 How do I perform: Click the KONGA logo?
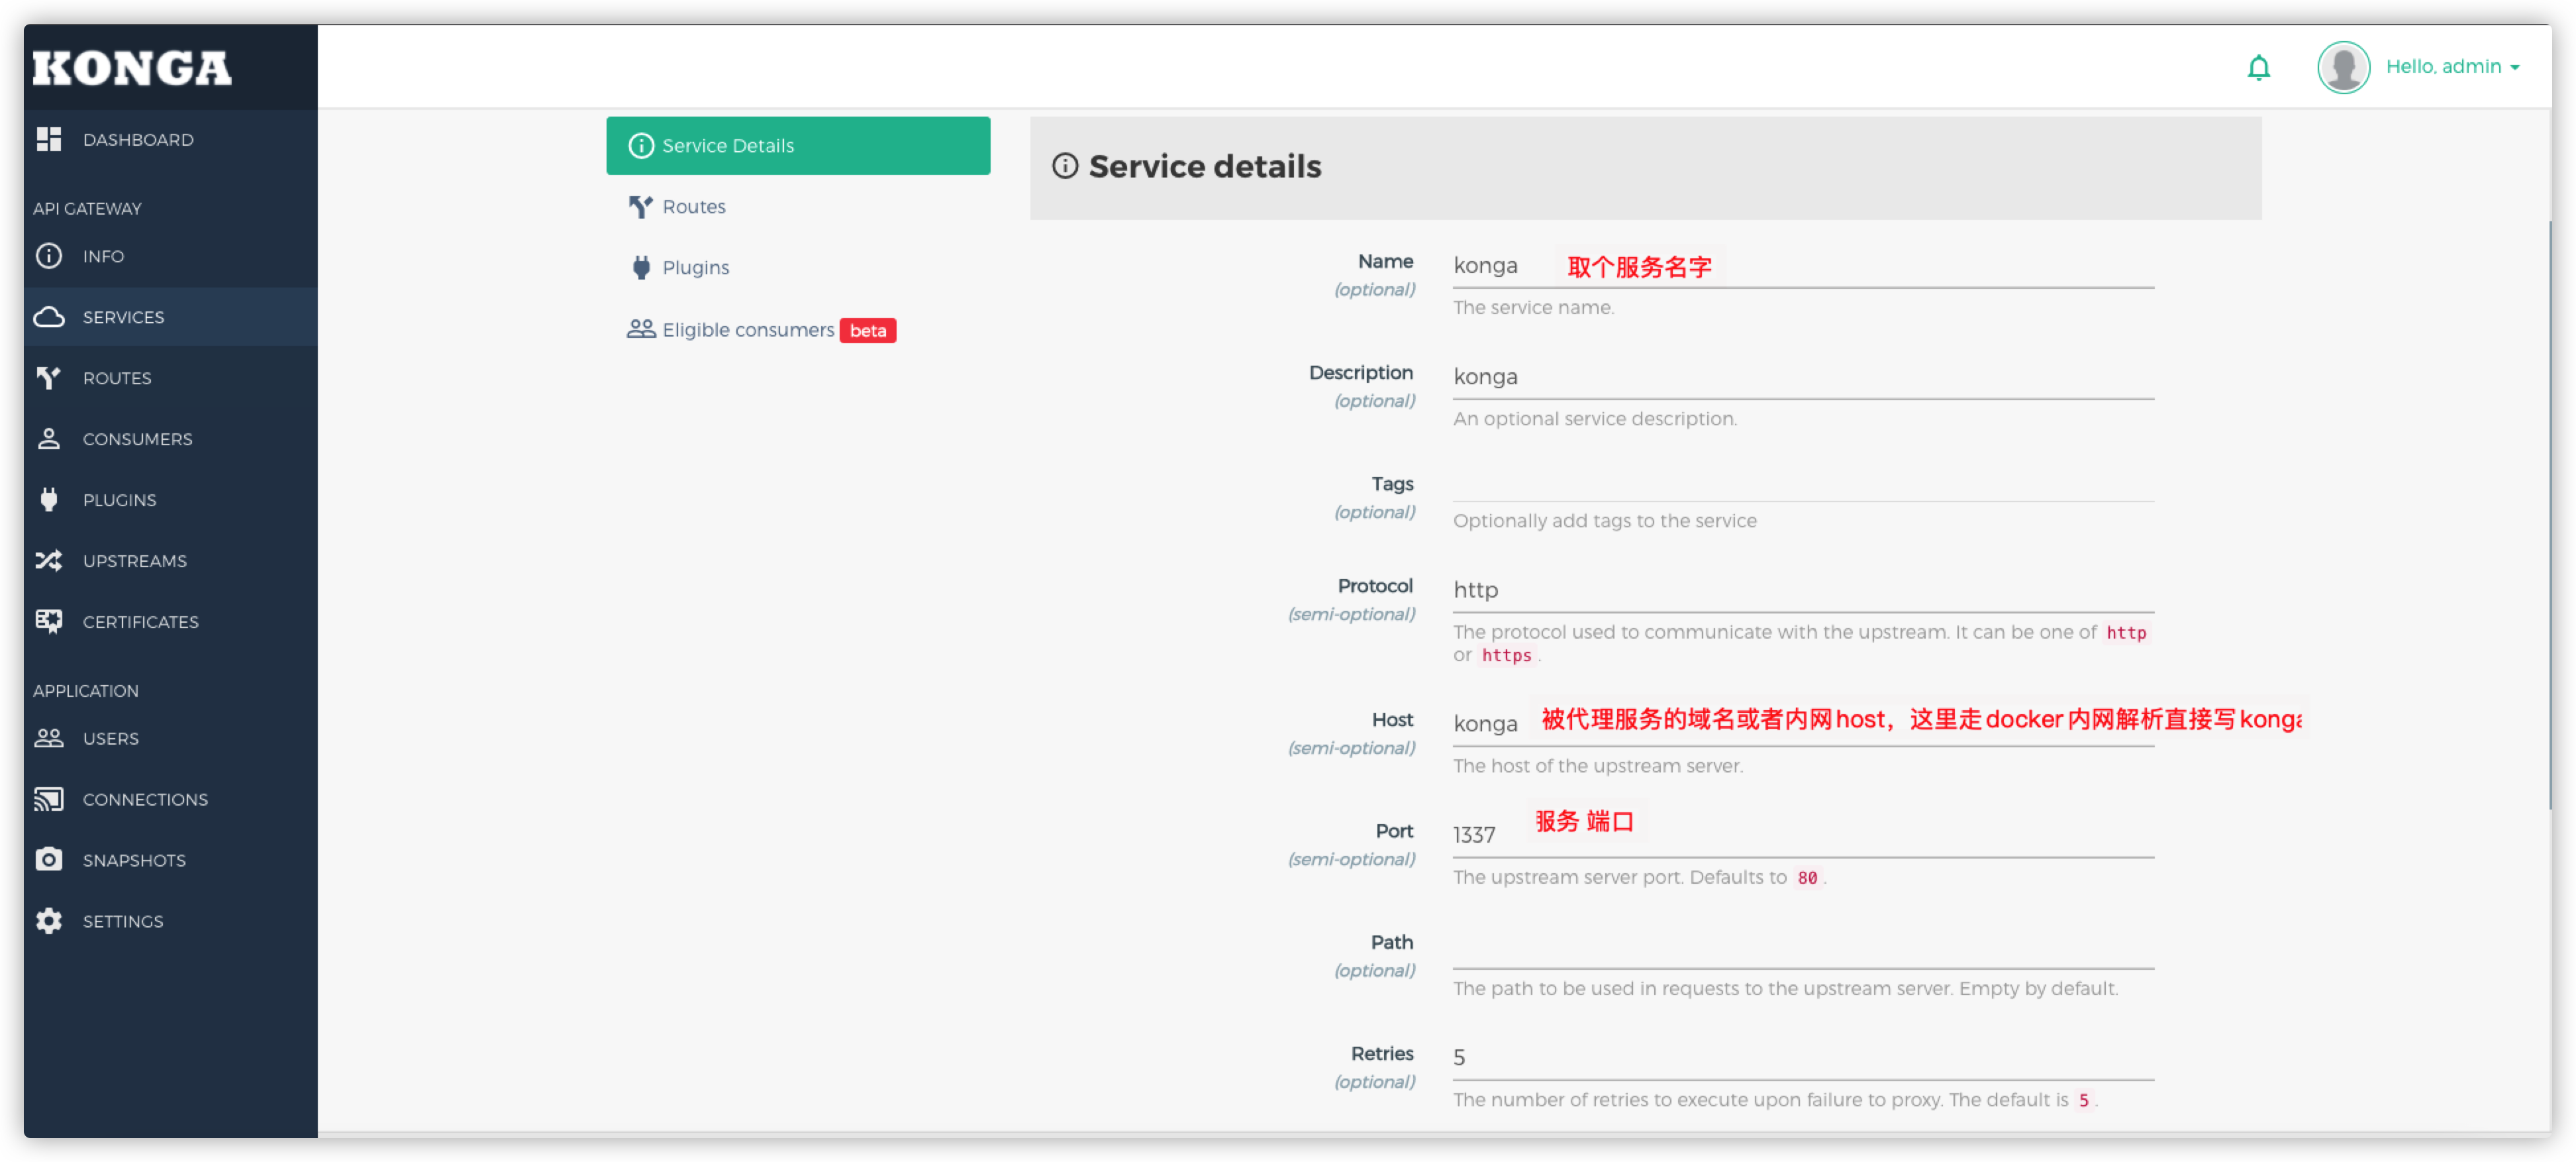[131, 67]
